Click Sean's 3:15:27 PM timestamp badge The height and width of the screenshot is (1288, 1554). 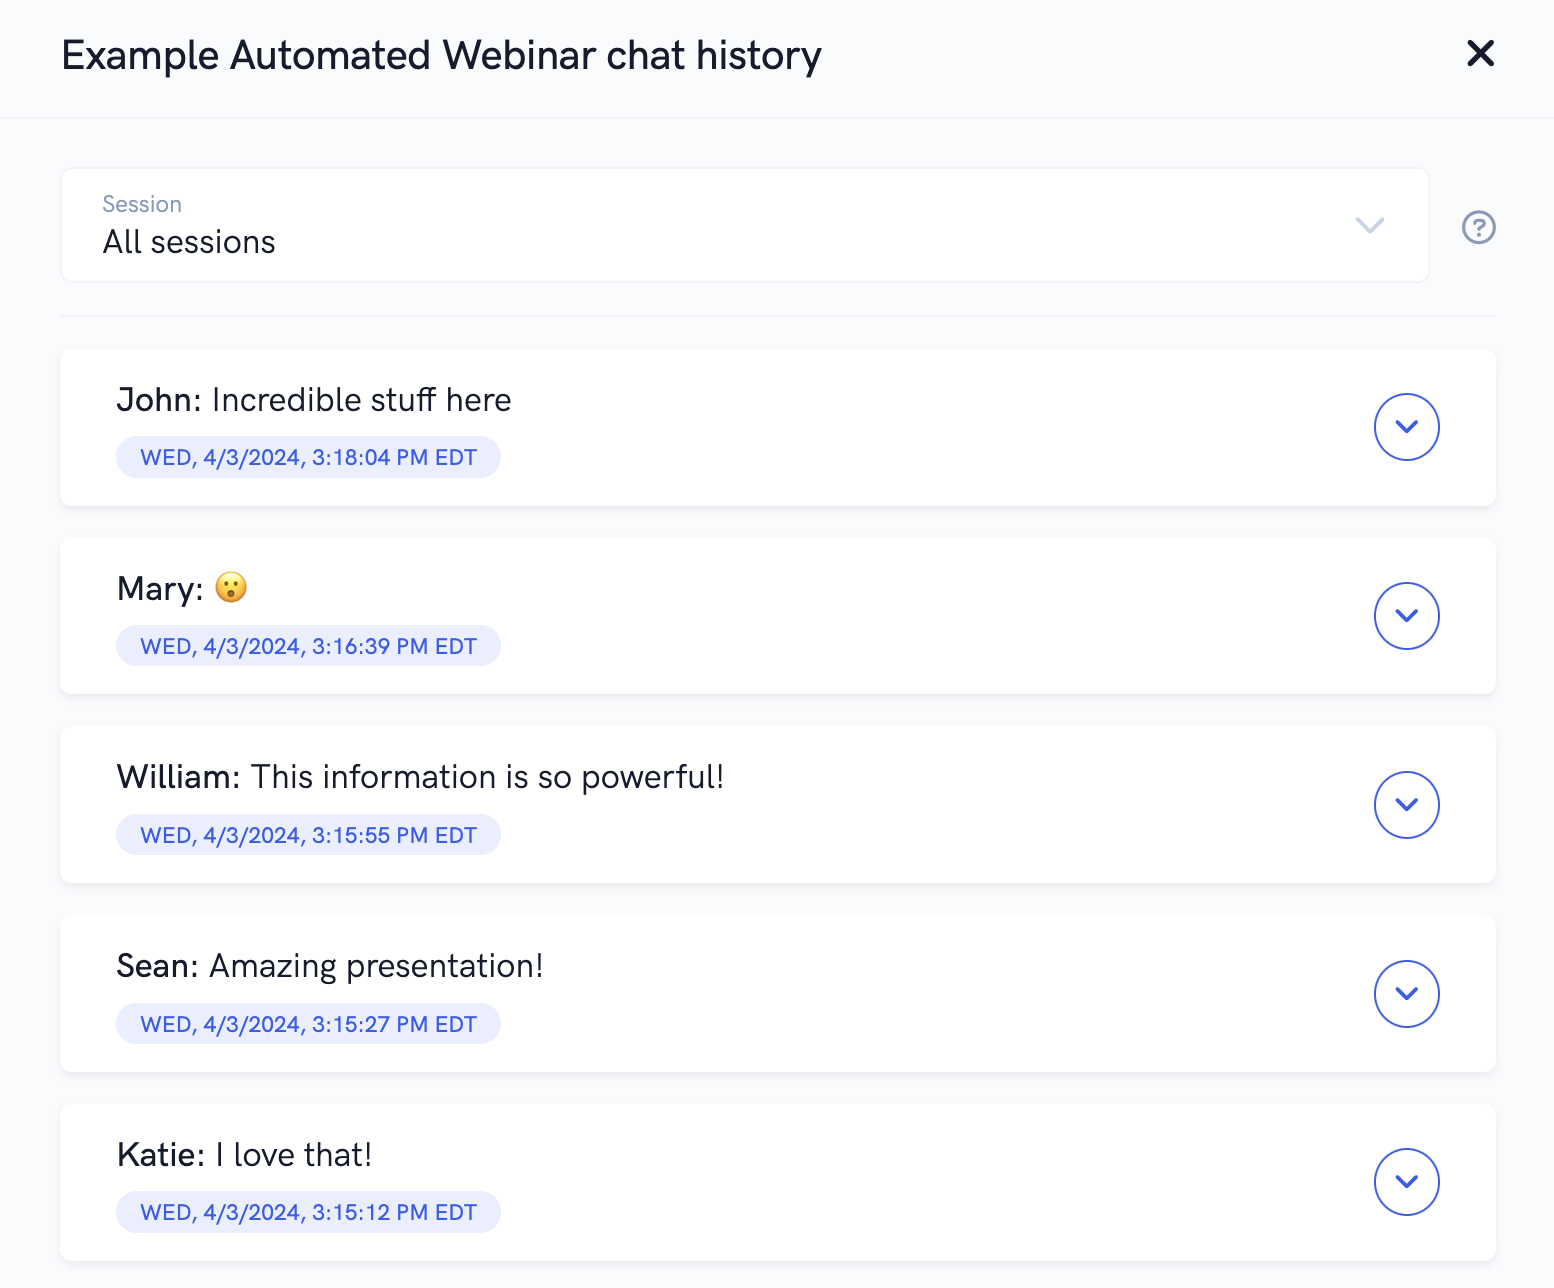tap(308, 1025)
